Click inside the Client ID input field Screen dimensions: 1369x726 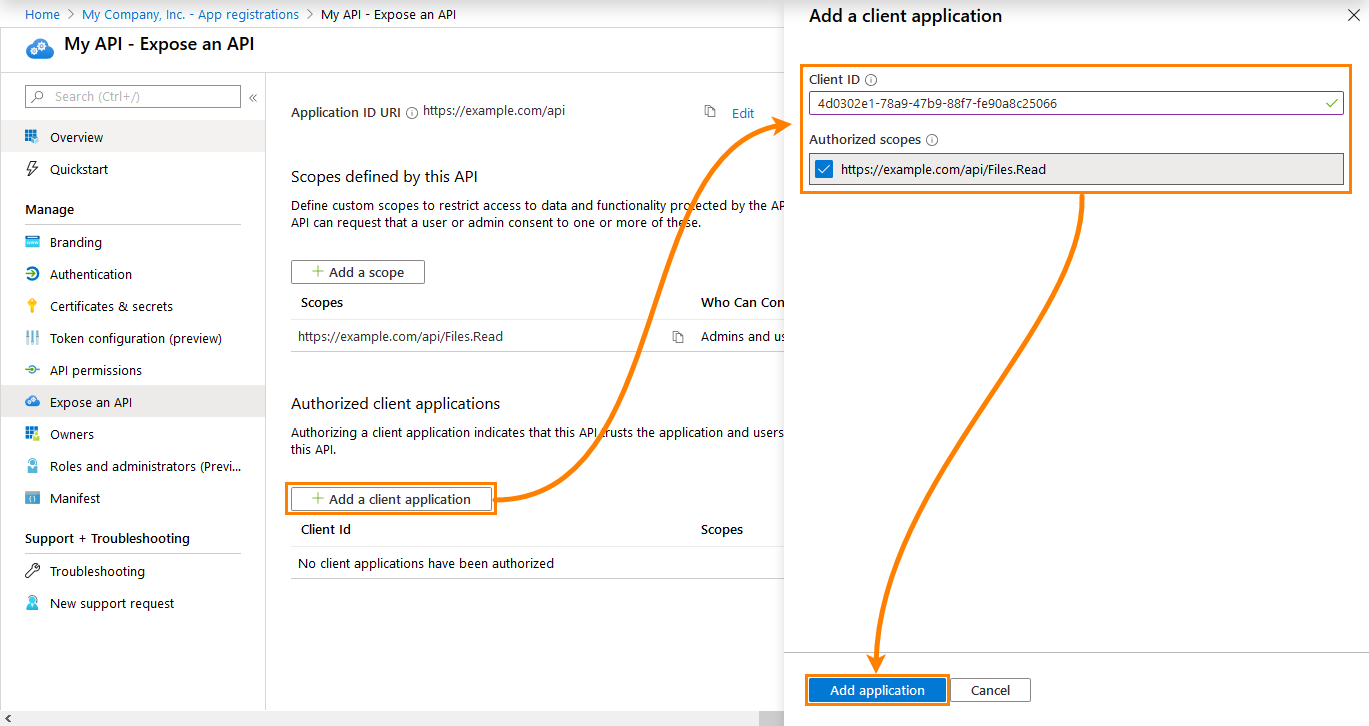[x=1075, y=103]
